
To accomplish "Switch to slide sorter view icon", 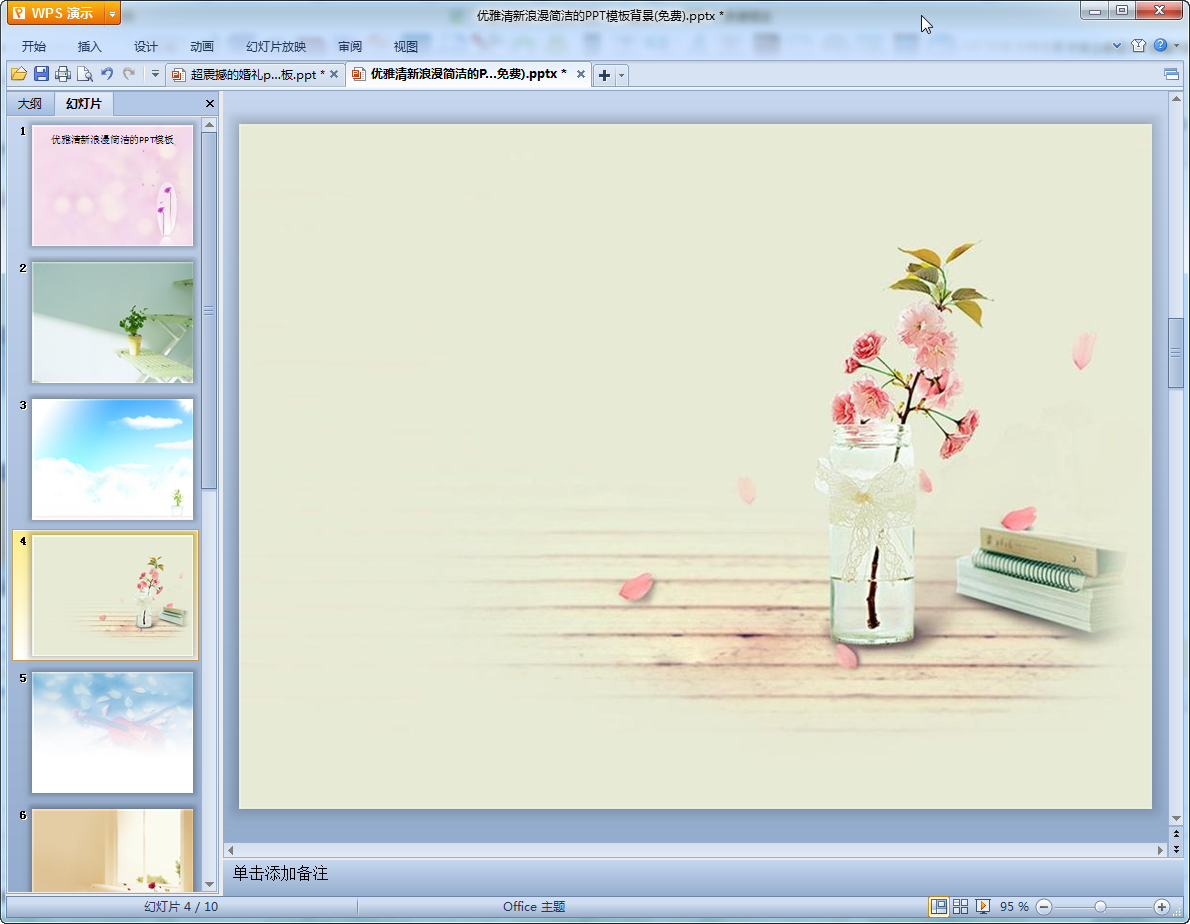I will (961, 907).
